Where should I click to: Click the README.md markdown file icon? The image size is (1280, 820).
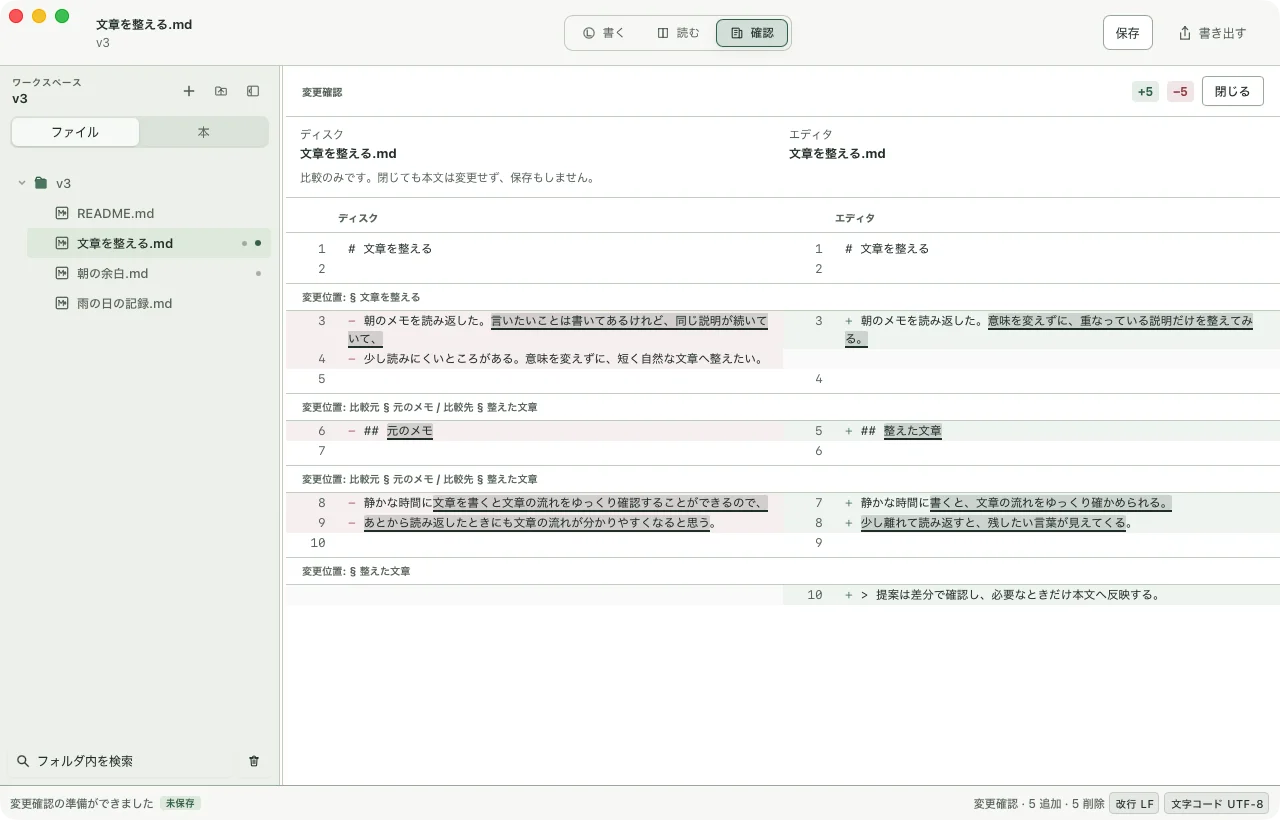coord(62,213)
